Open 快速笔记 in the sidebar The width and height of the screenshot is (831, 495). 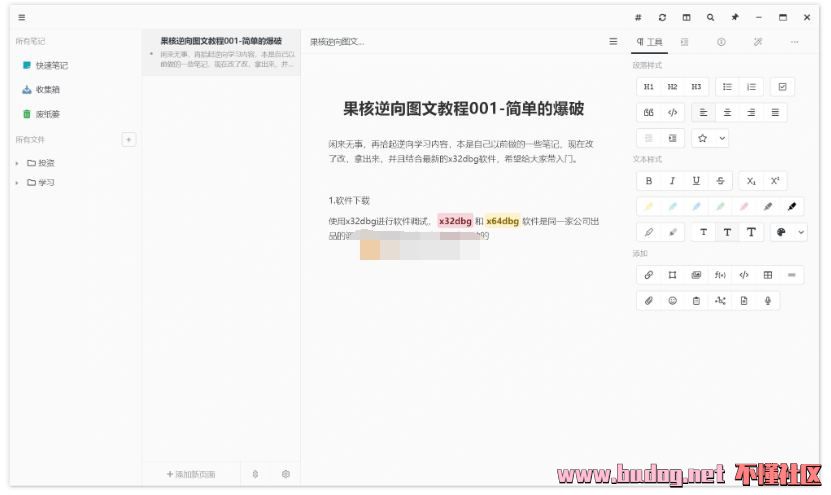(51, 65)
